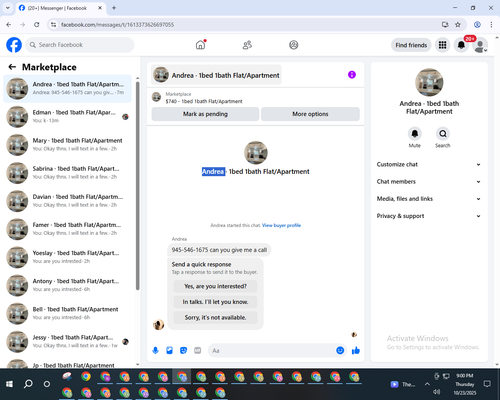
Task: Send quick response Yes, are you interested?
Action: pyautogui.click(x=215, y=286)
